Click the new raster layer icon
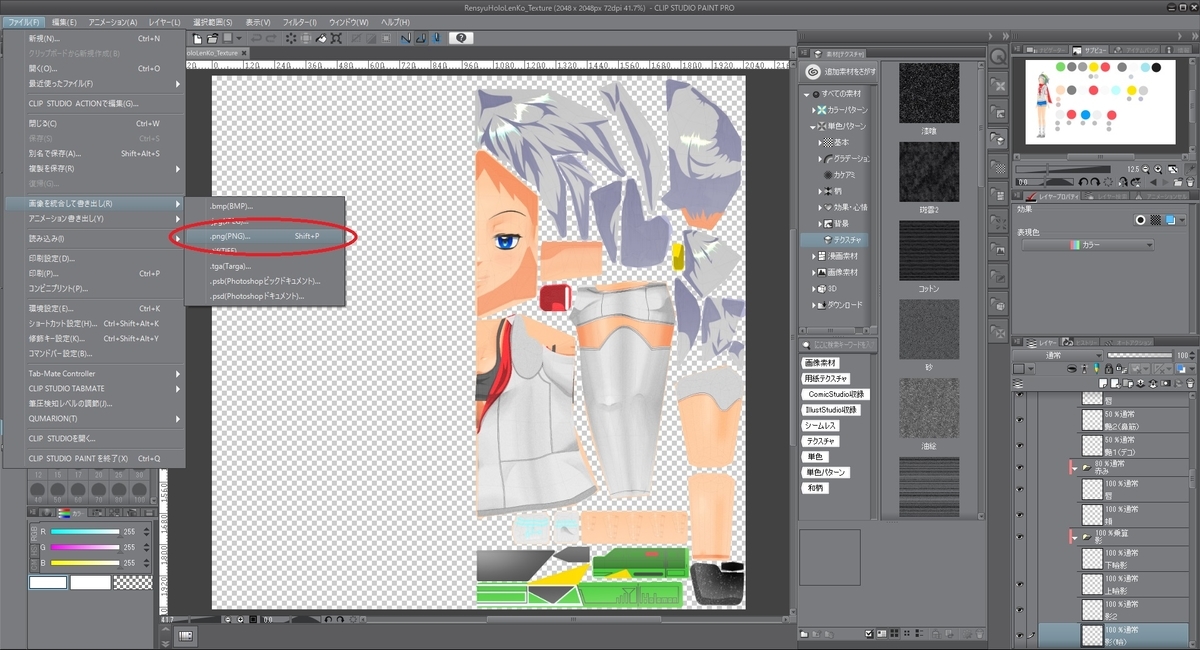Screen dimensions: 1200x650 1103,383
